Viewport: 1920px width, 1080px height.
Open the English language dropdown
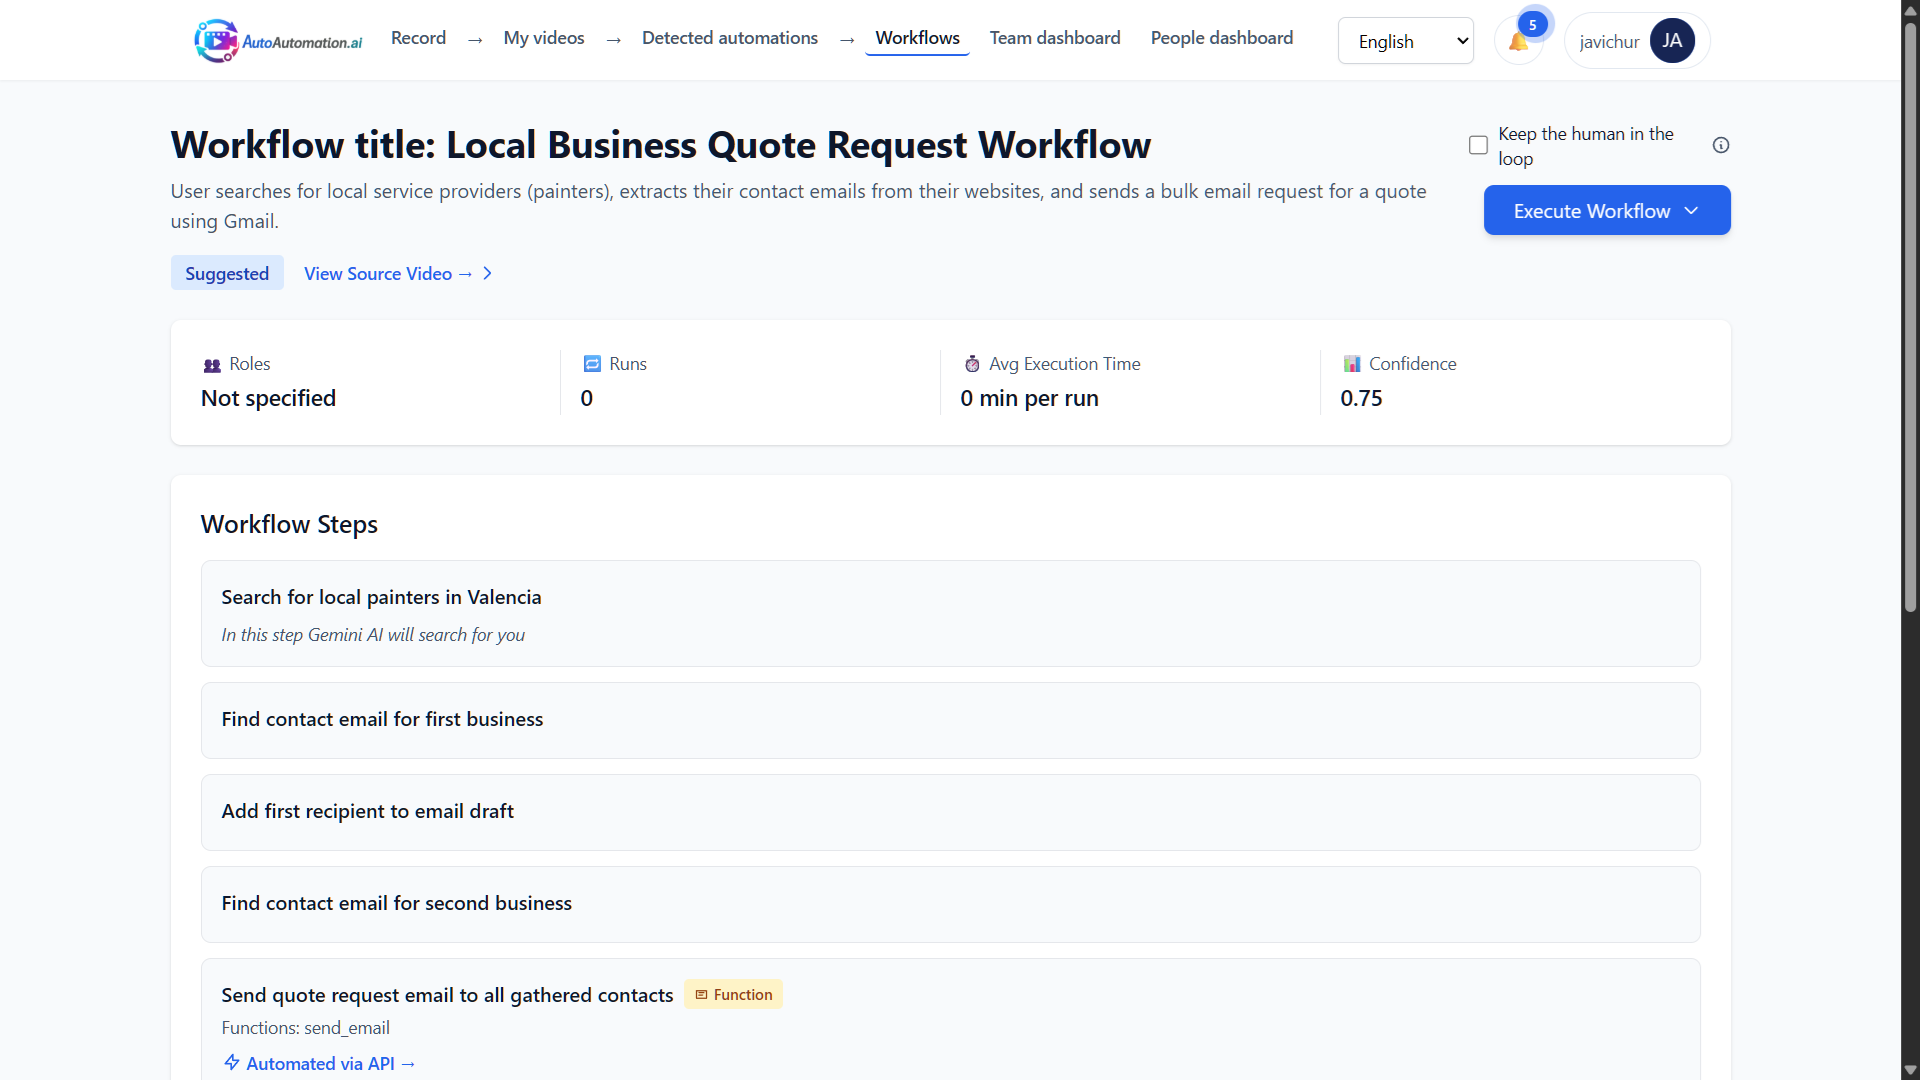[1405, 41]
